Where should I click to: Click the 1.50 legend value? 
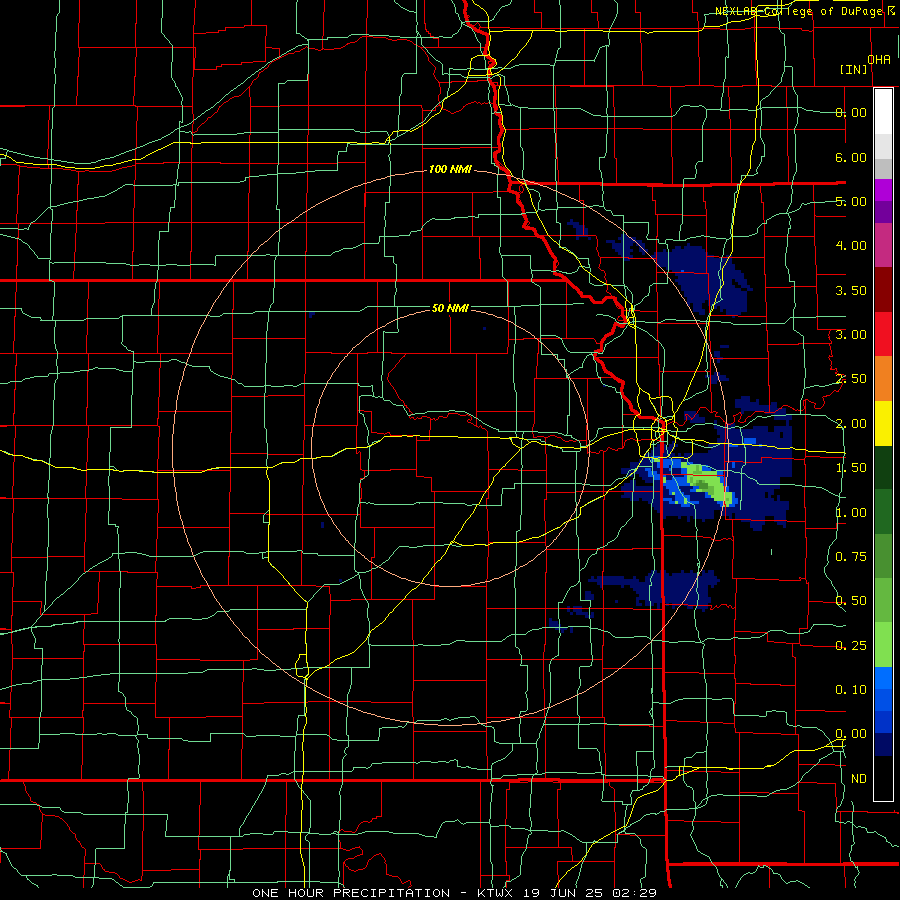[x=851, y=468]
